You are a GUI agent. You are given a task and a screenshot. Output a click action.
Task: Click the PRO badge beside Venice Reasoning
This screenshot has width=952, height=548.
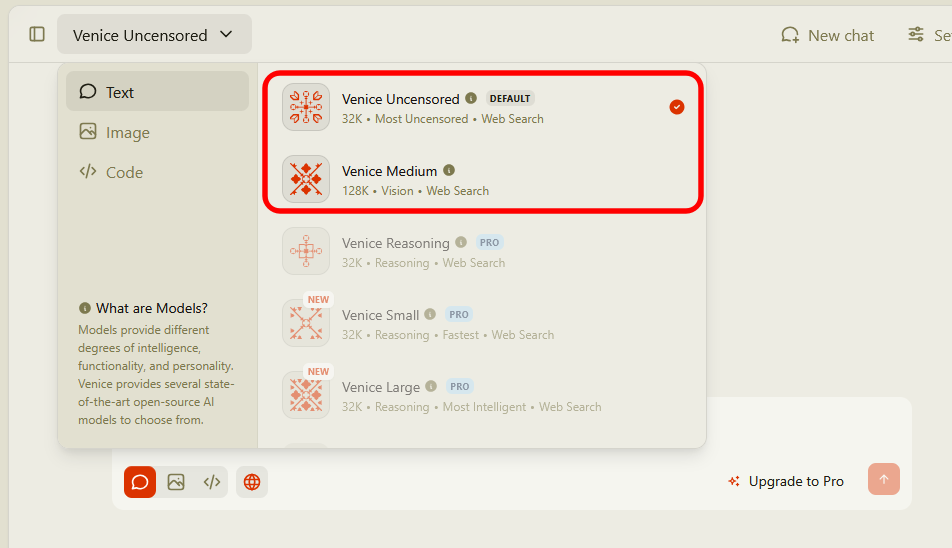click(x=489, y=243)
